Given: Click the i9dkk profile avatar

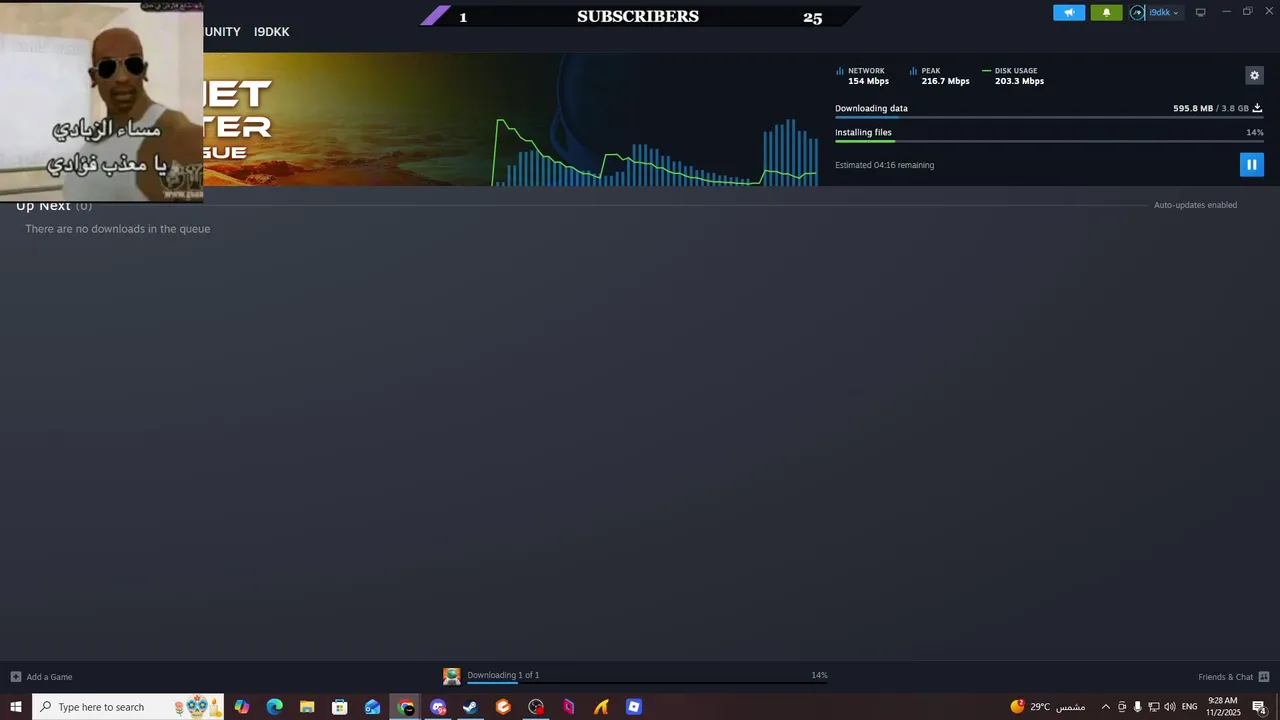Looking at the screenshot, I should (1137, 13).
